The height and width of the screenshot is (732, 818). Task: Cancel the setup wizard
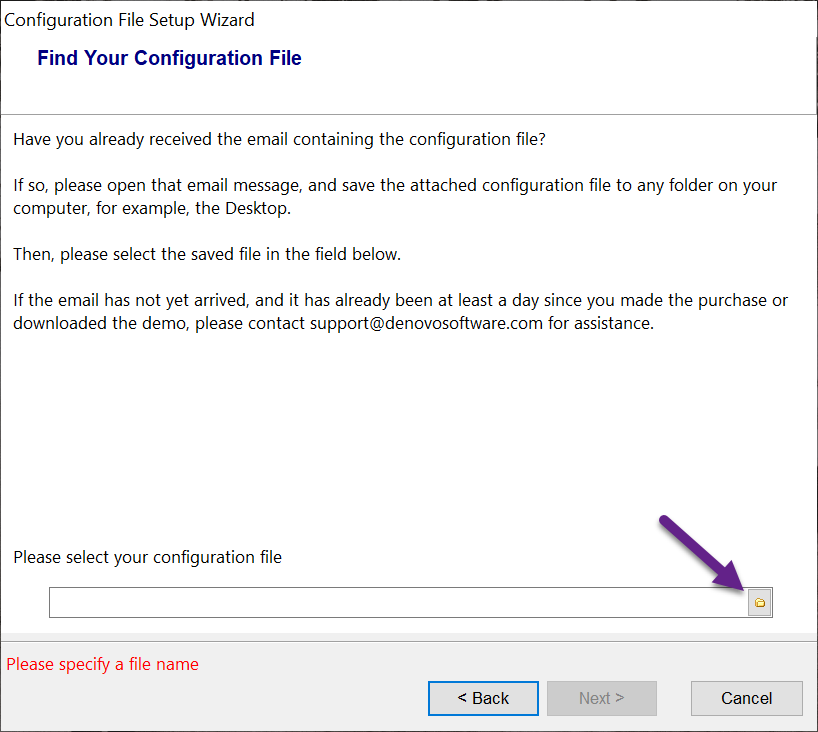click(746, 698)
